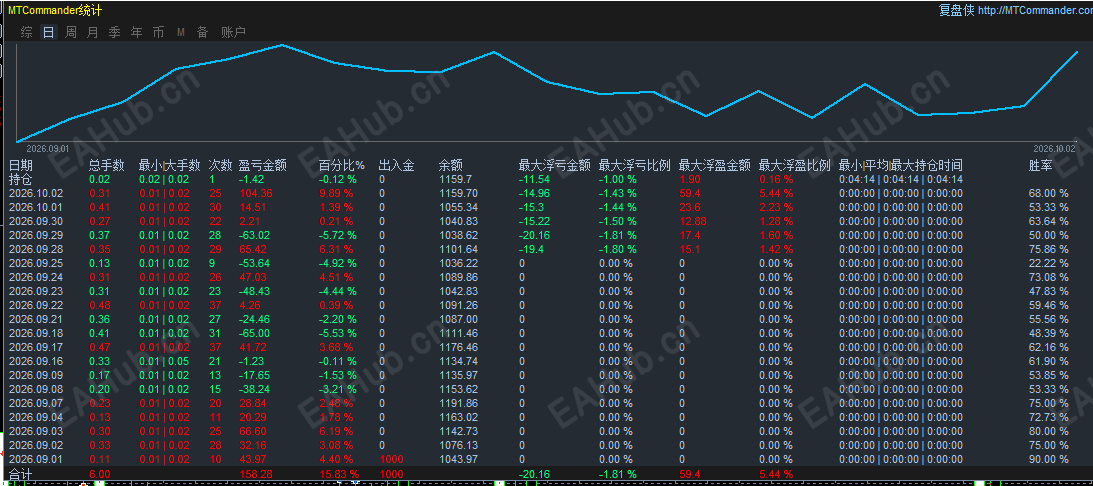Select the 2026.09.28 date row
Screen dimensions: 1093x486
(x=36, y=249)
